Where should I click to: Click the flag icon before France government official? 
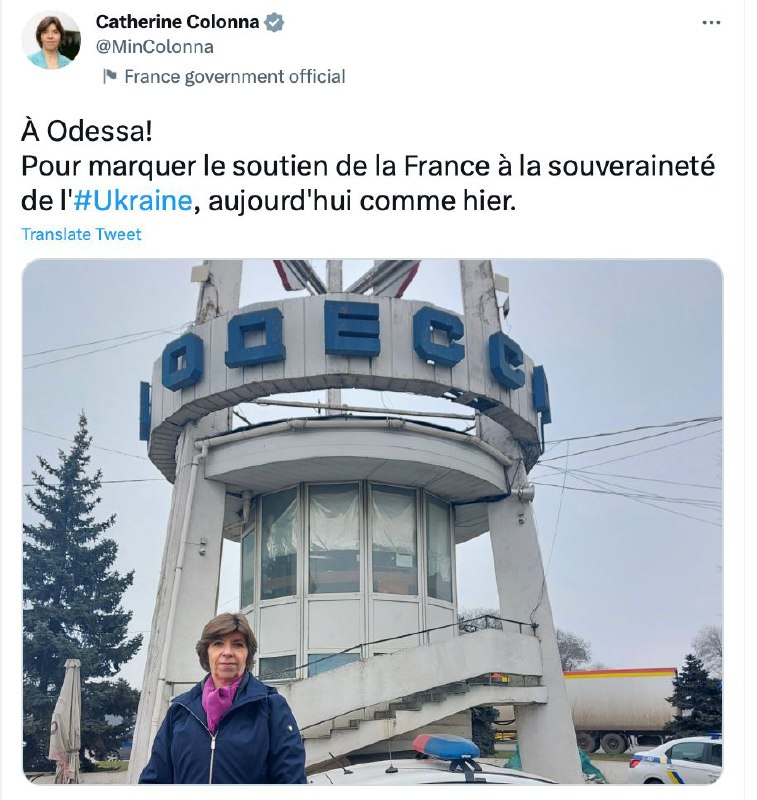point(110,77)
